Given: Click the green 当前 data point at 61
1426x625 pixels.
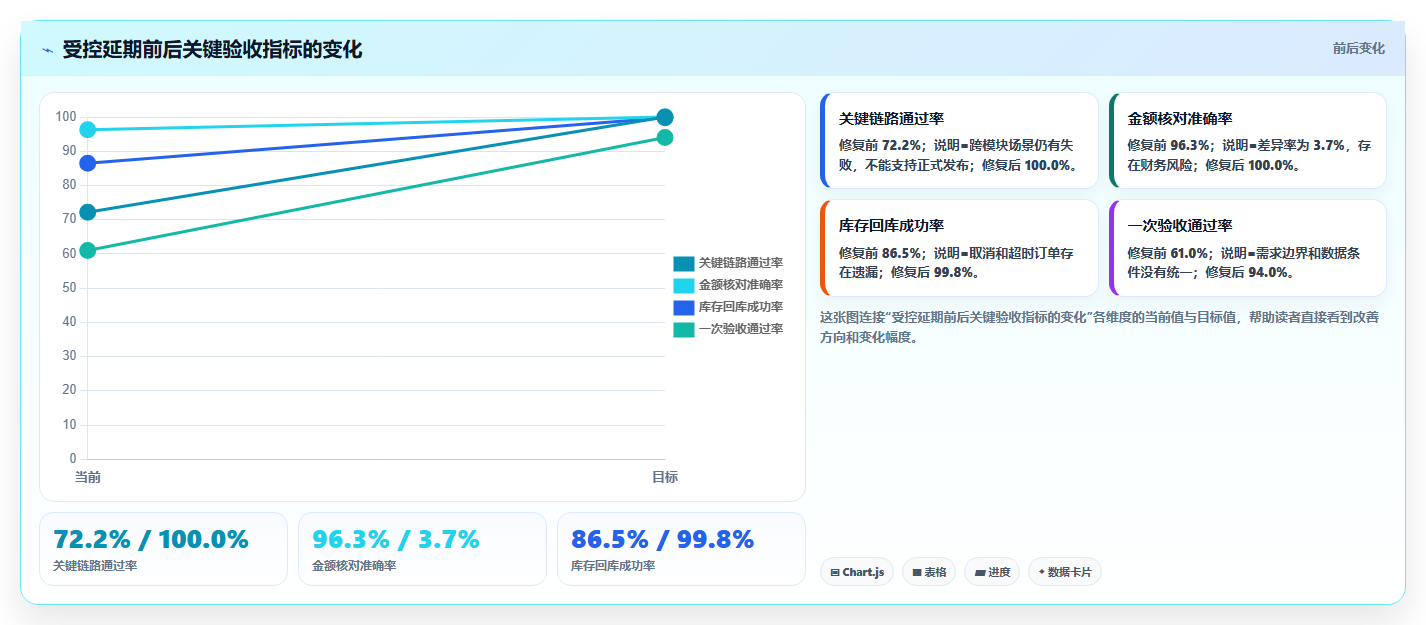Looking at the screenshot, I should [x=88, y=250].
